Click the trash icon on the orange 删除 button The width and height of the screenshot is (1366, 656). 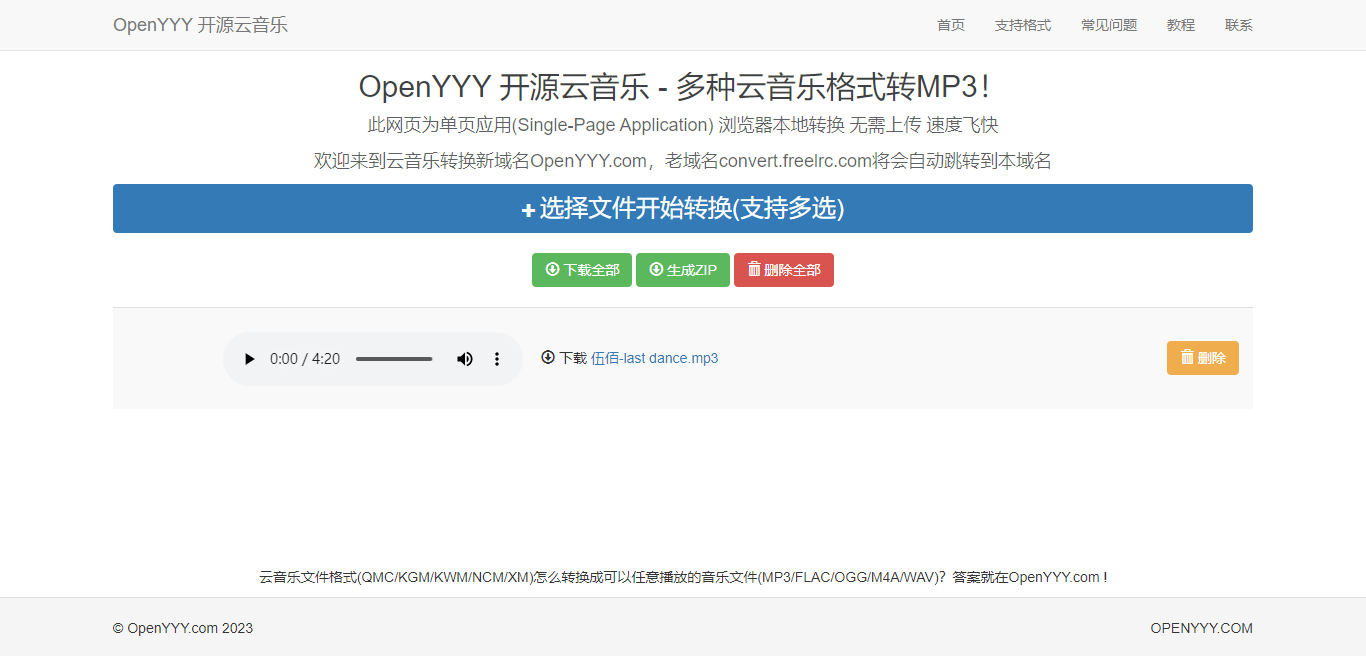[x=1187, y=357]
